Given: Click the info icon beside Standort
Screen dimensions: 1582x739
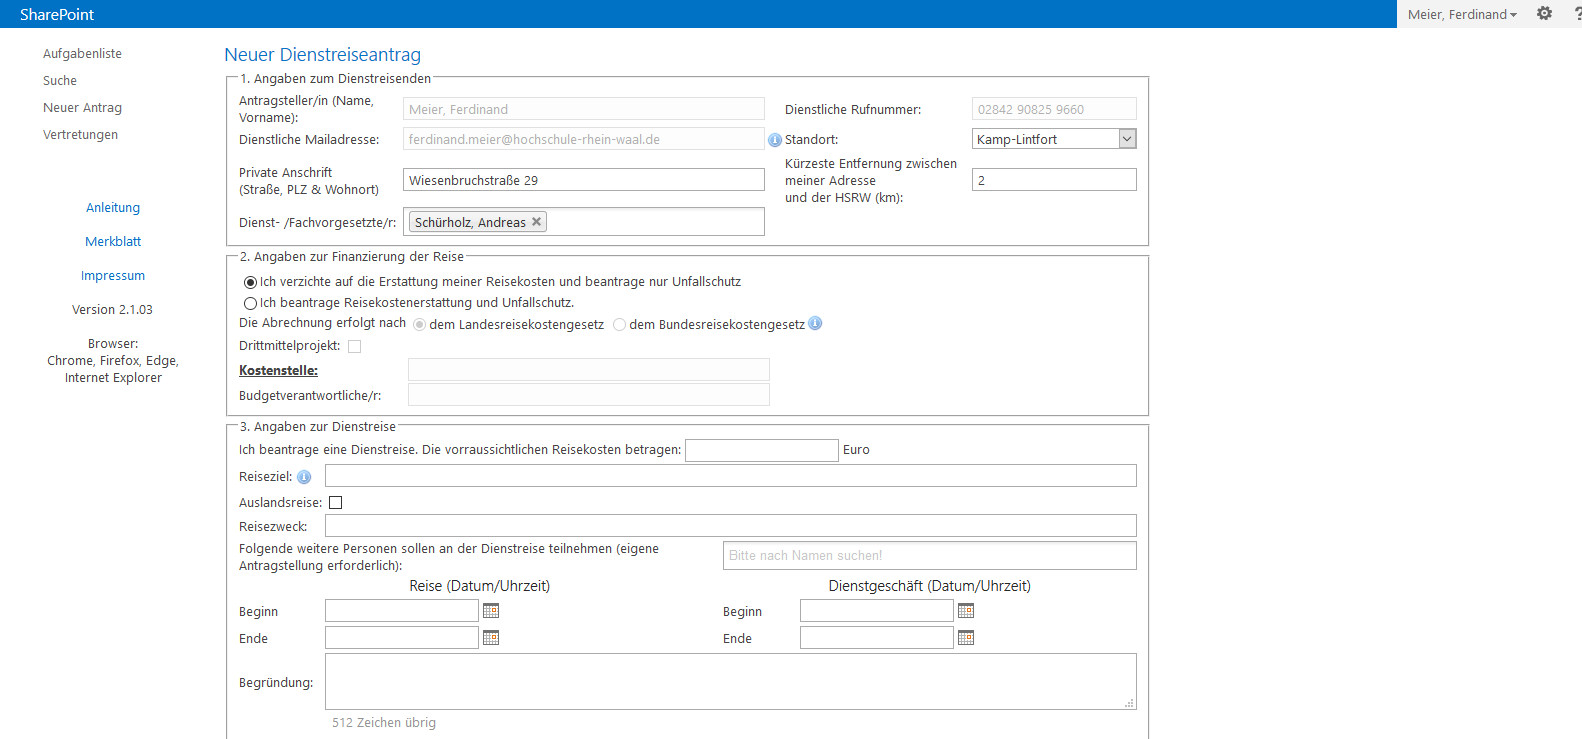Looking at the screenshot, I should coord(774,140).
